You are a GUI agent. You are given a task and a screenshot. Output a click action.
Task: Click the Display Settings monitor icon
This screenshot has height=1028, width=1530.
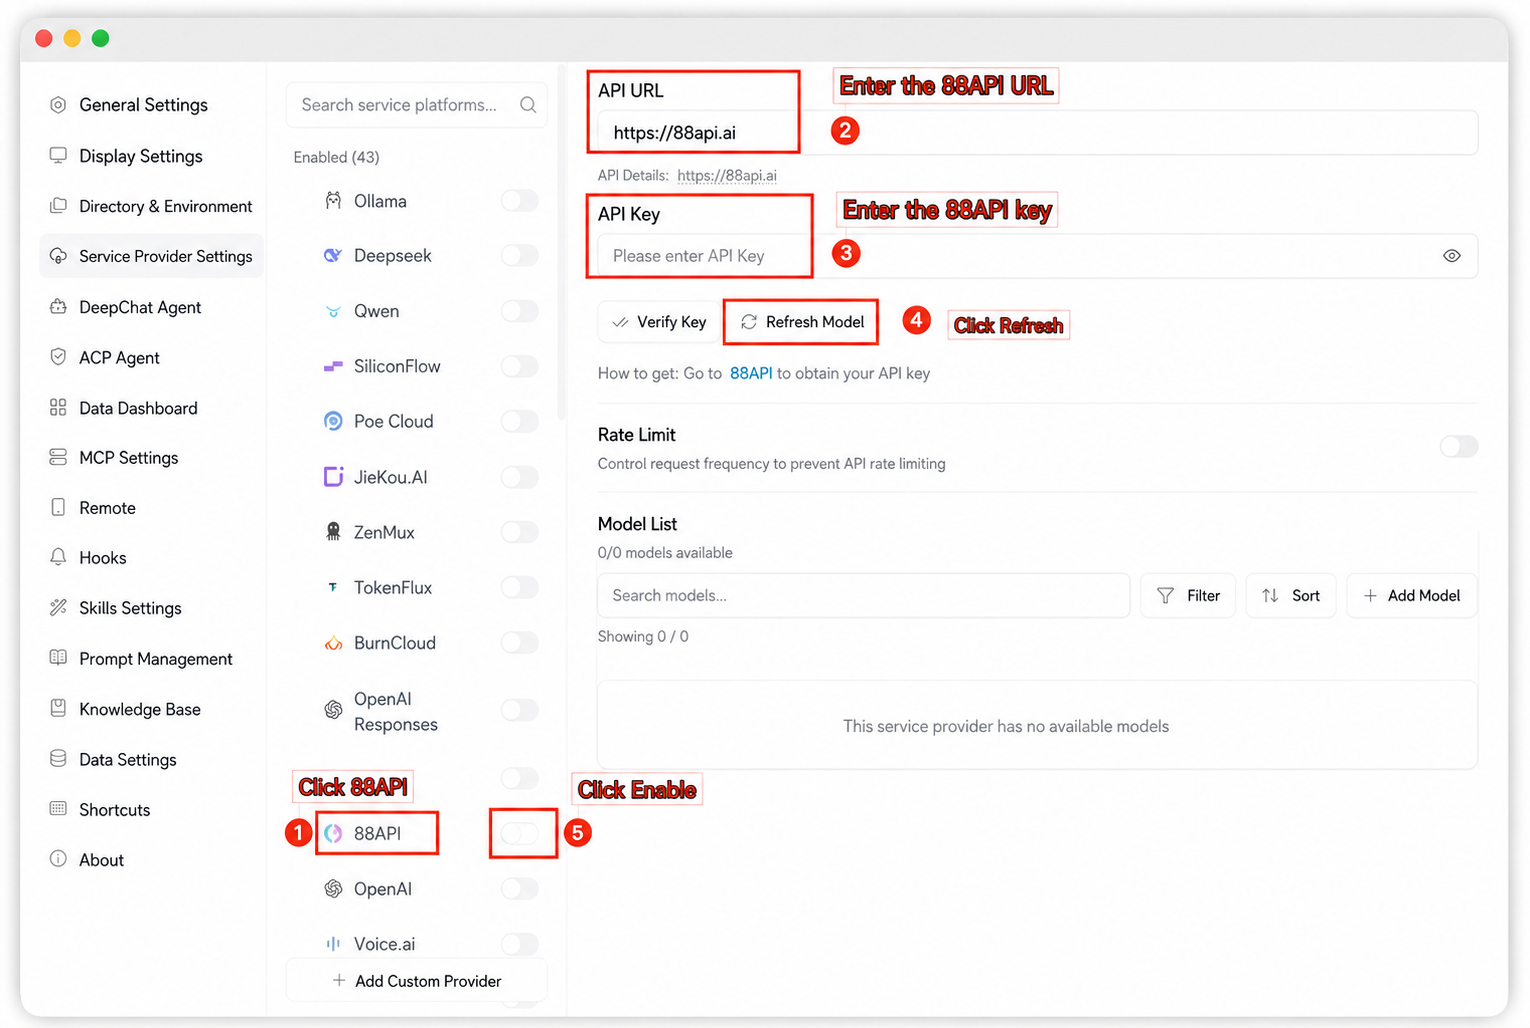[58, 156]
